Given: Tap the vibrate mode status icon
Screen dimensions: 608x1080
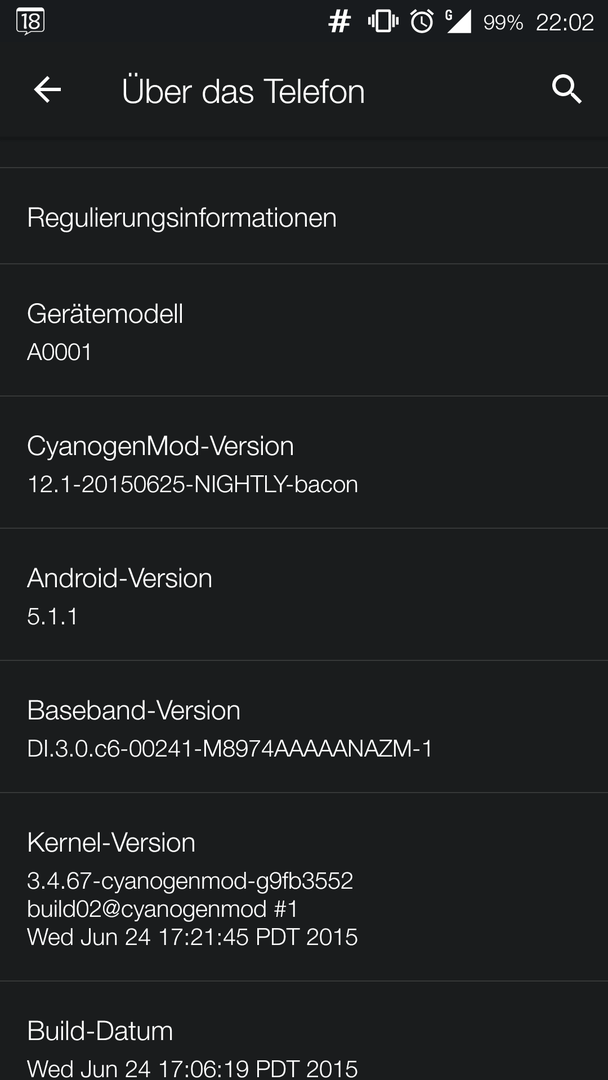Looking at the screenshot, I should [383, 22].
